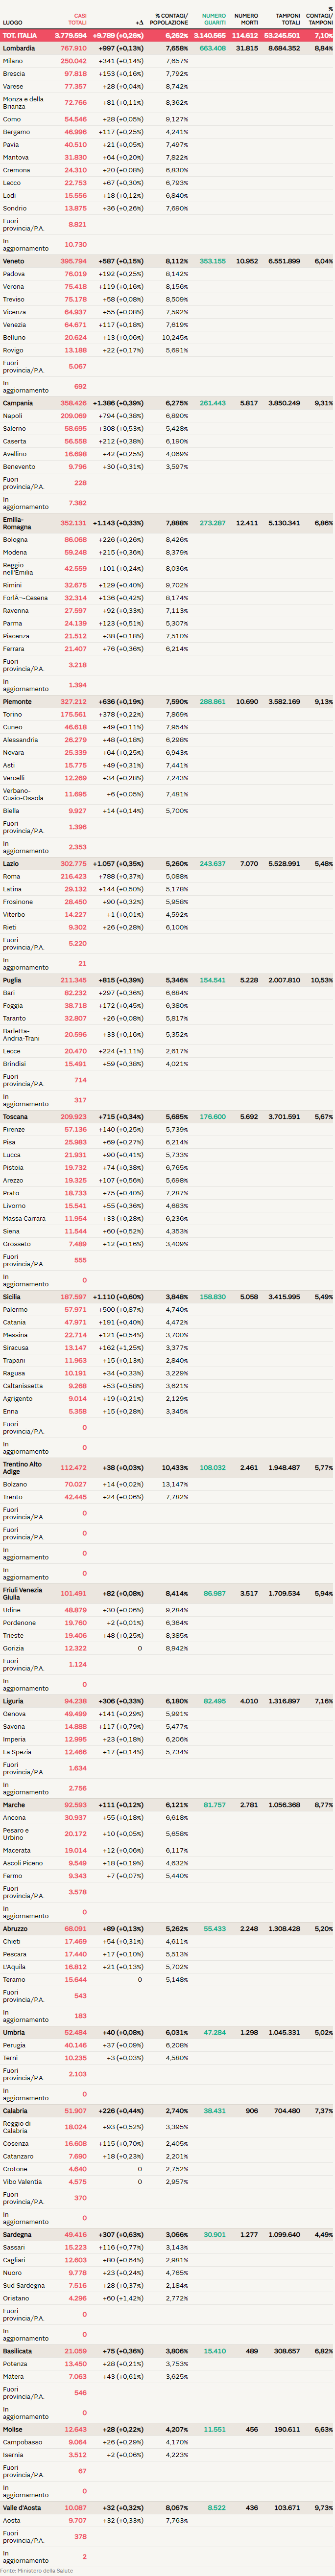Click the Lazio region name

11,864
